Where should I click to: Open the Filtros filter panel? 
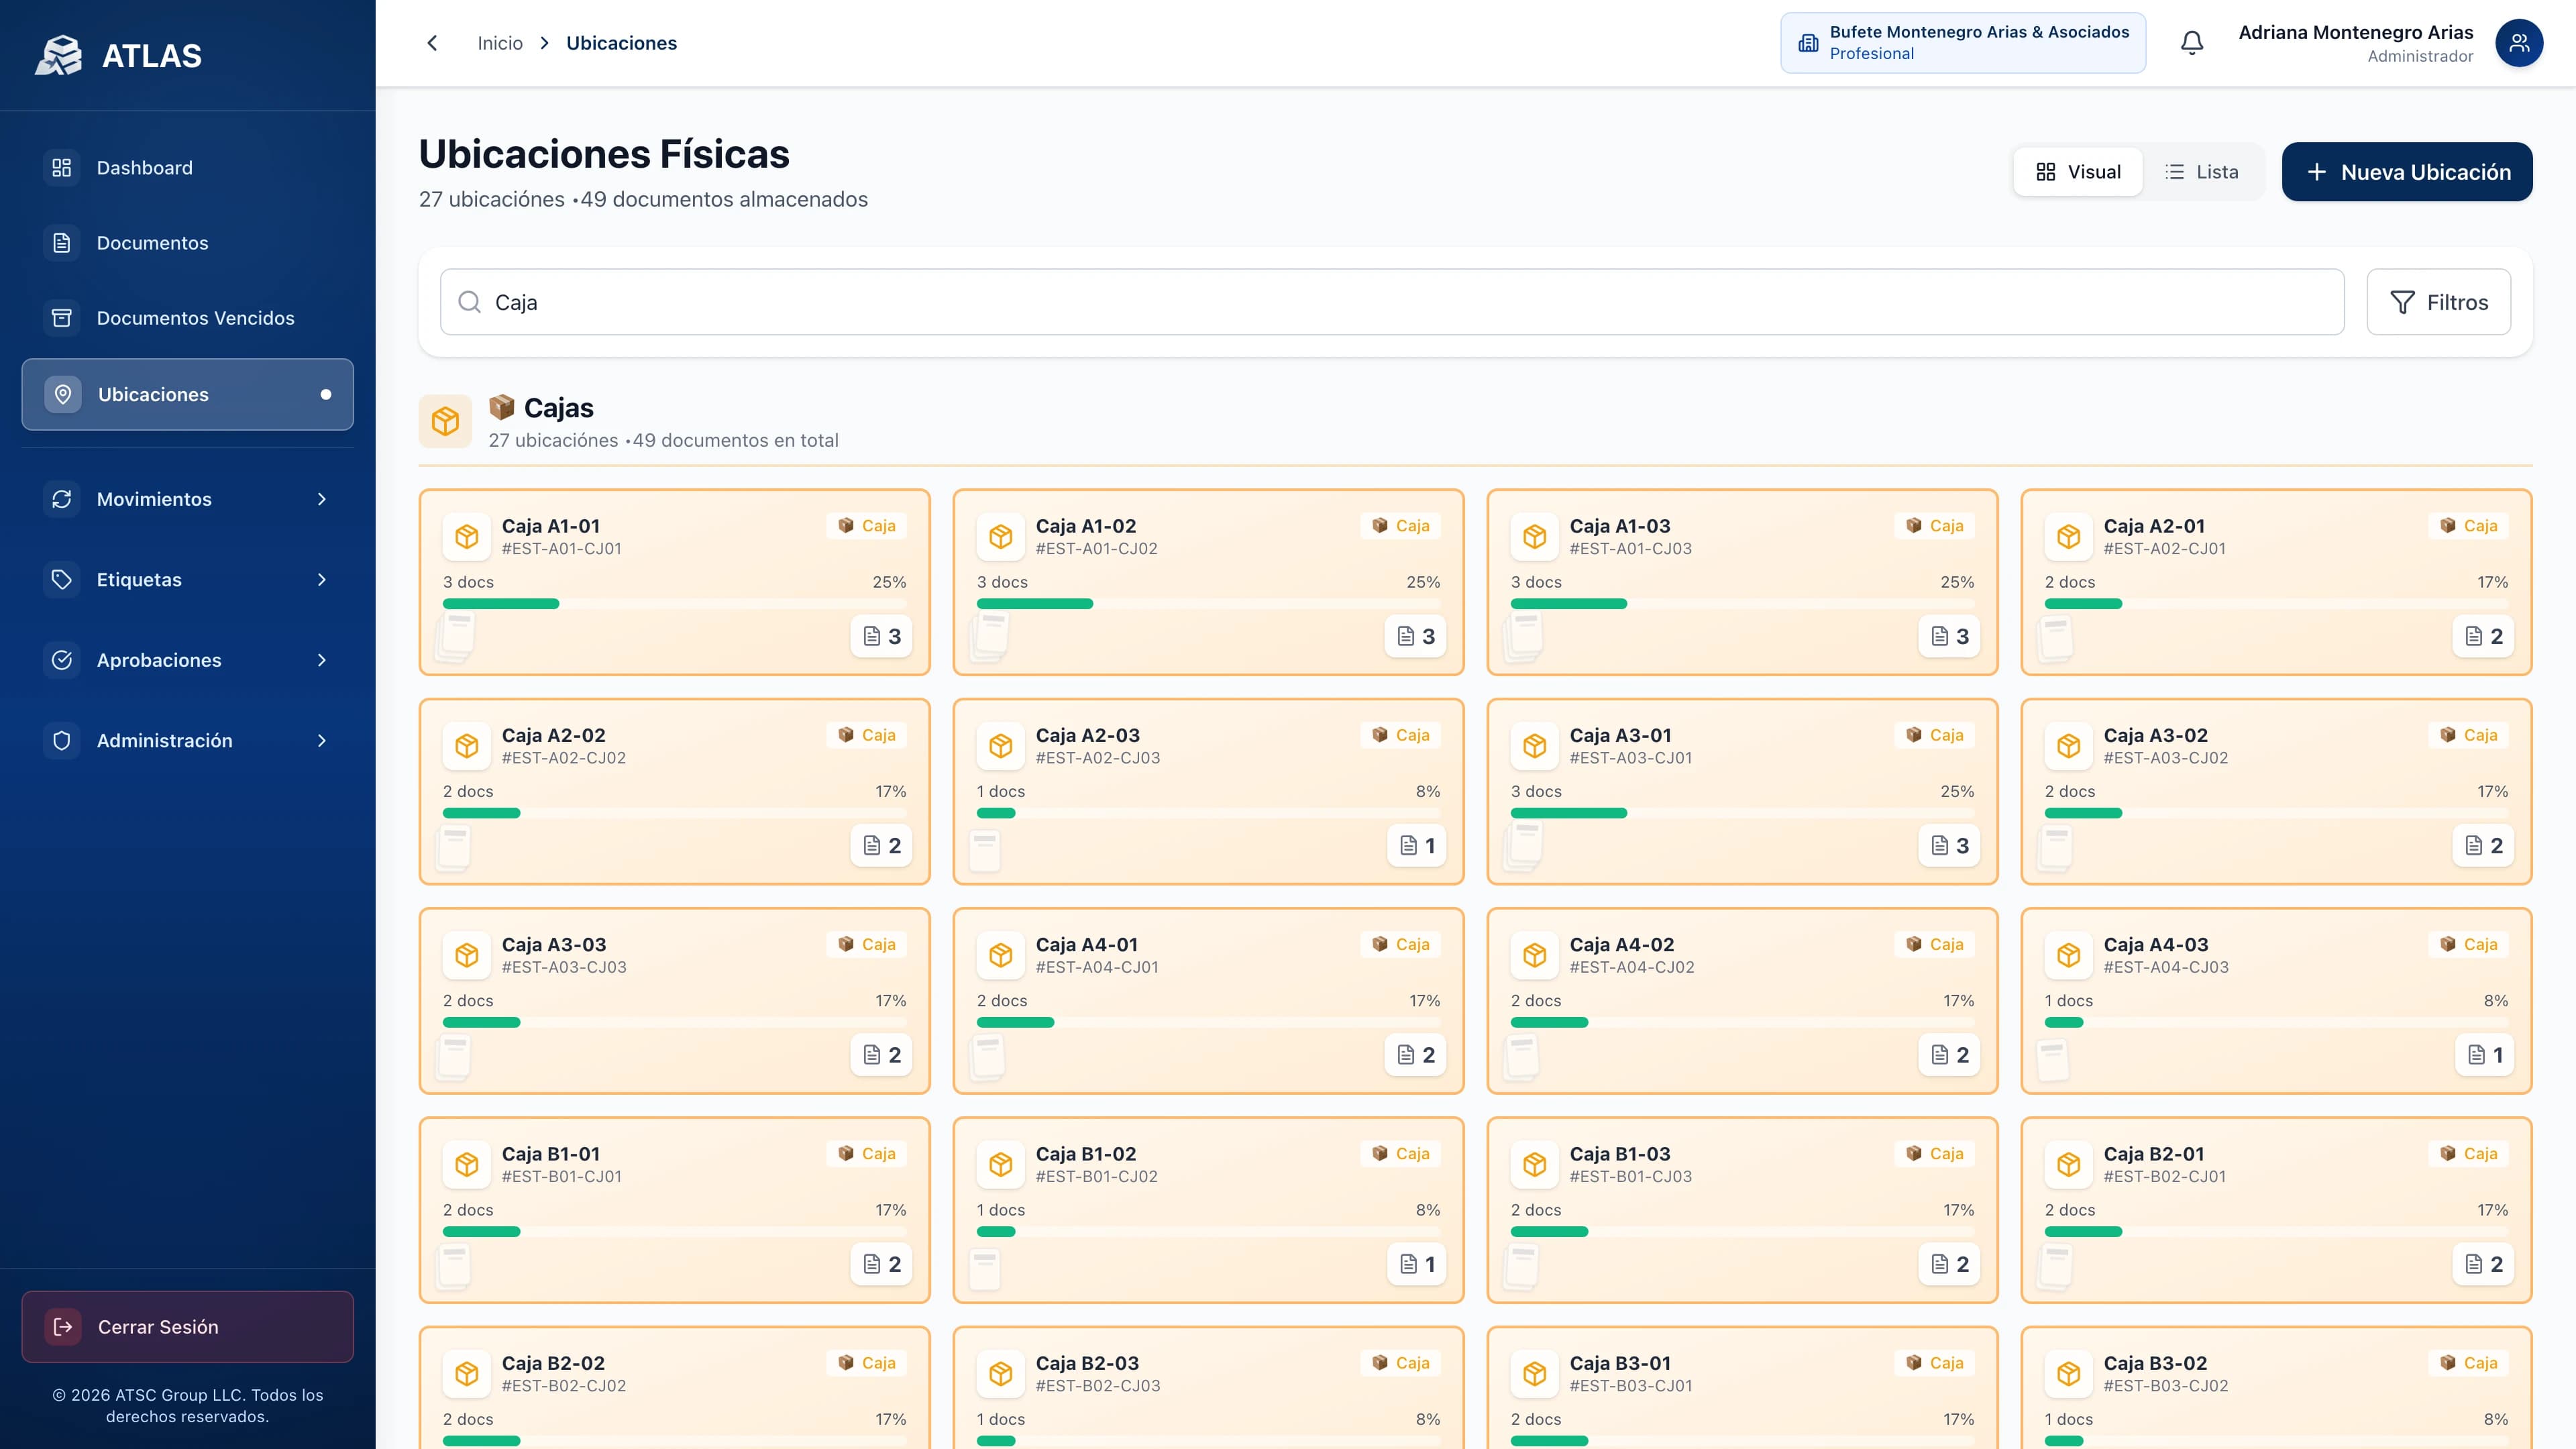[2438, 302]
